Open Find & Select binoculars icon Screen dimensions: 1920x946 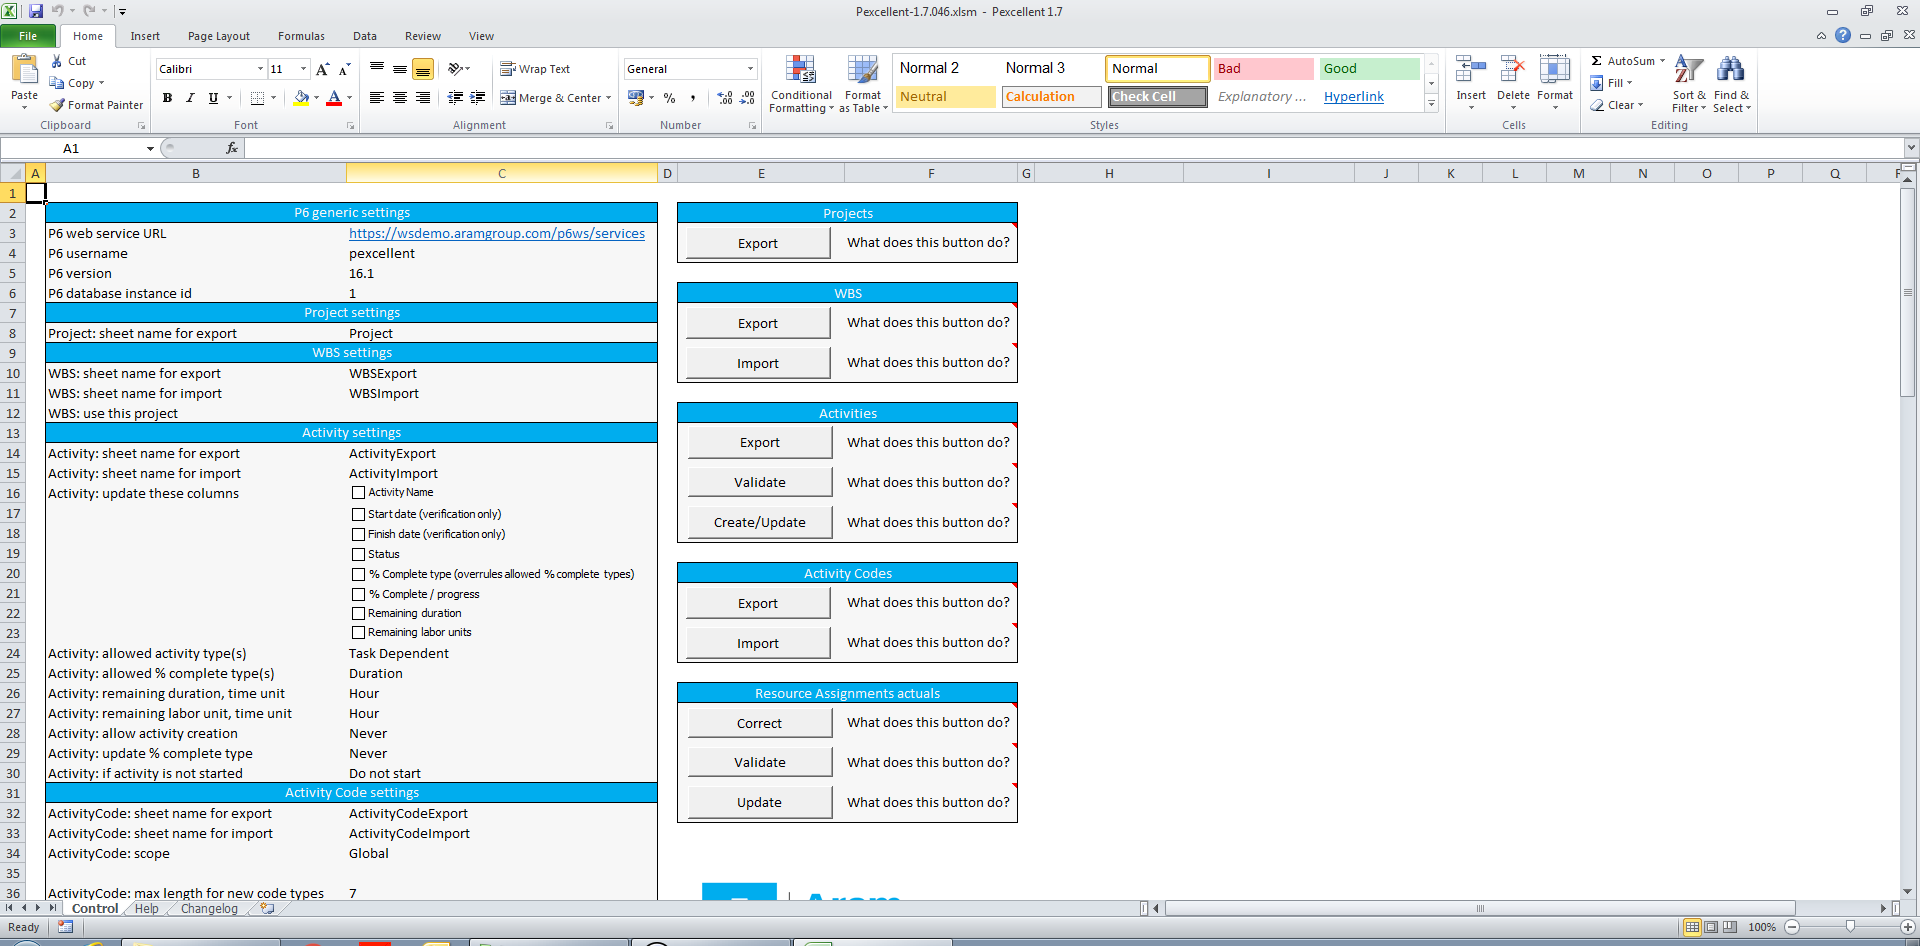[1730, 70]
